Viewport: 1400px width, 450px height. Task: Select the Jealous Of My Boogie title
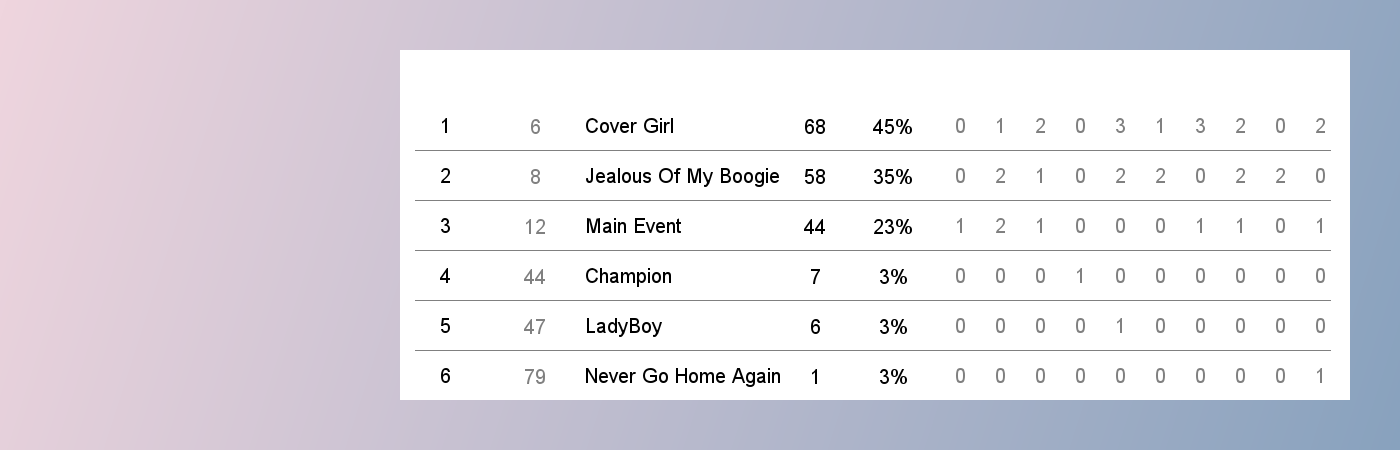tap(682, 176)
